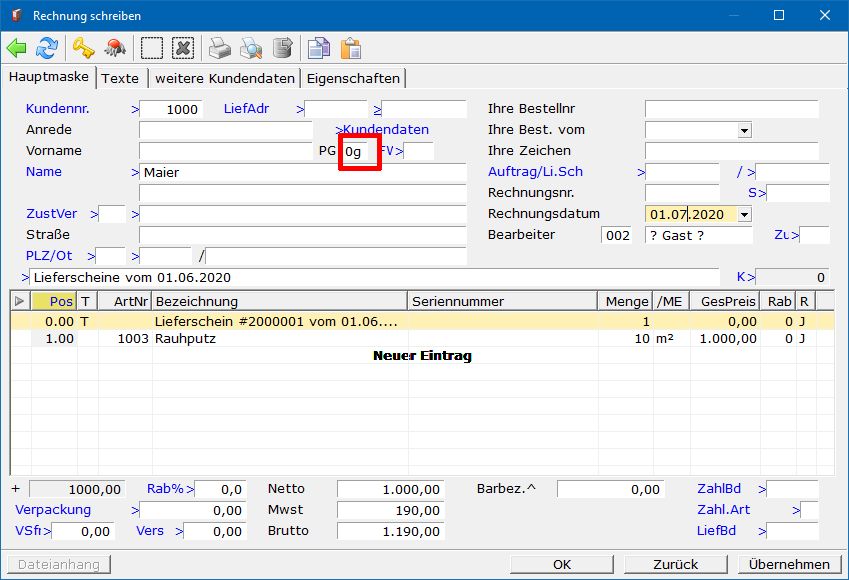This screenshot has width=849, height=580.
Task: Click the green back arrow icon
Action: coord(17,48)
